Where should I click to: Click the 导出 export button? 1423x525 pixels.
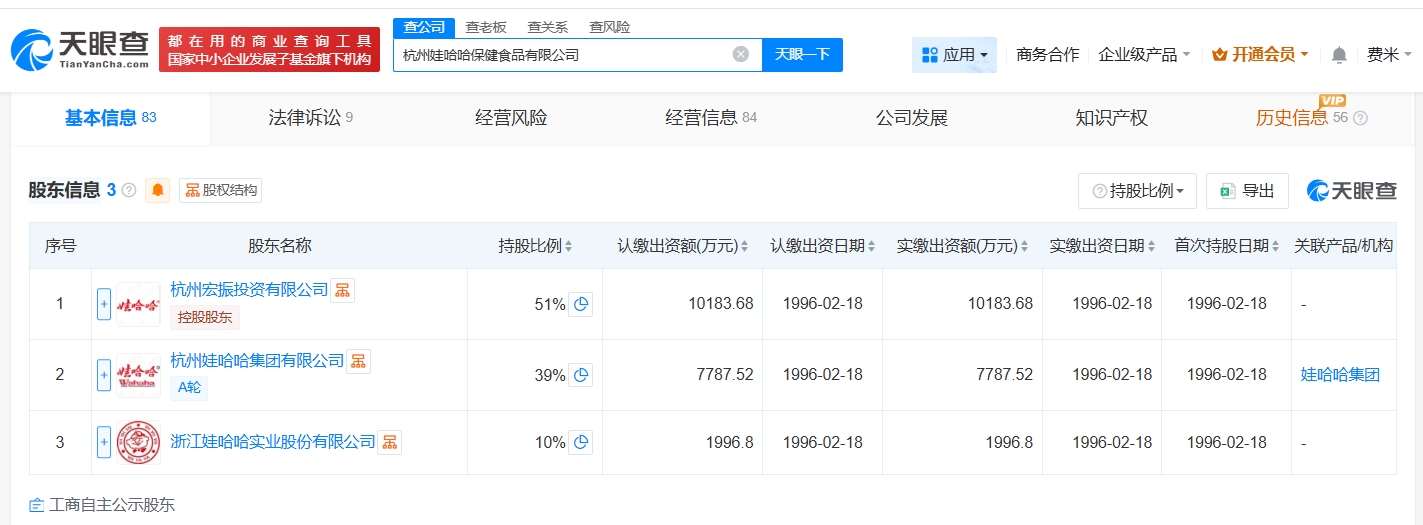coord(1247,191)
